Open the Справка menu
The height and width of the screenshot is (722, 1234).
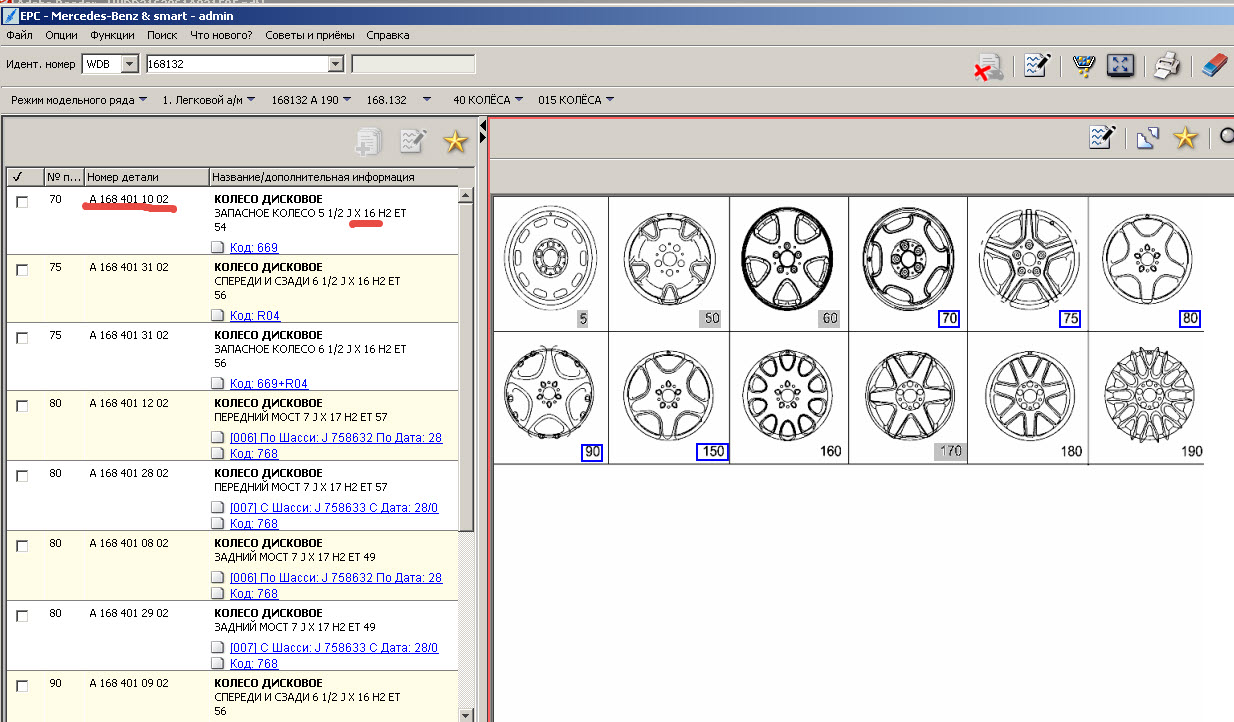click(x=387, y=35)
